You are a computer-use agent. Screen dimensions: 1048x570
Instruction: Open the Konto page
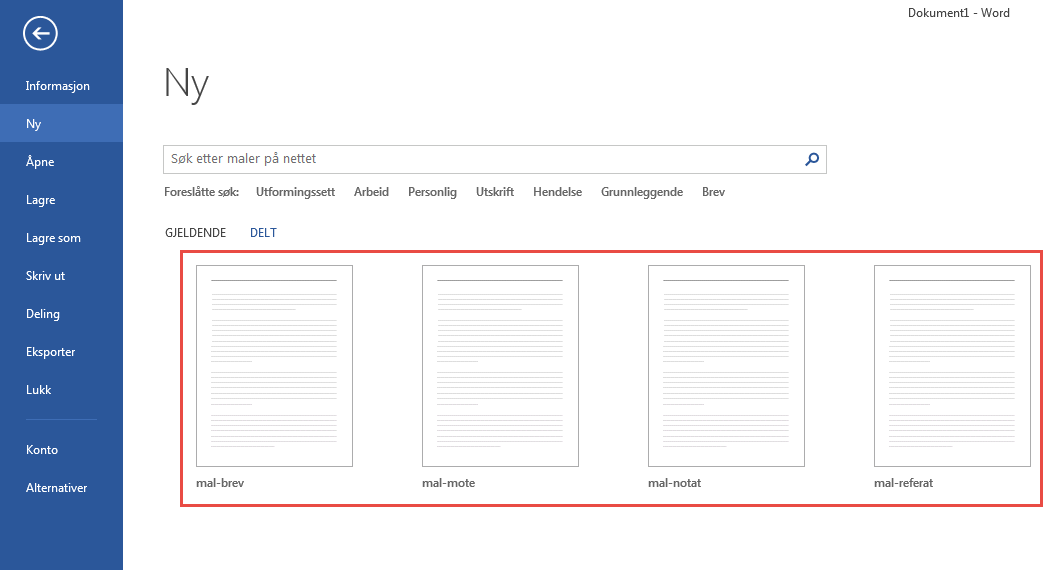pyautogui.click(x=61, y=450)
